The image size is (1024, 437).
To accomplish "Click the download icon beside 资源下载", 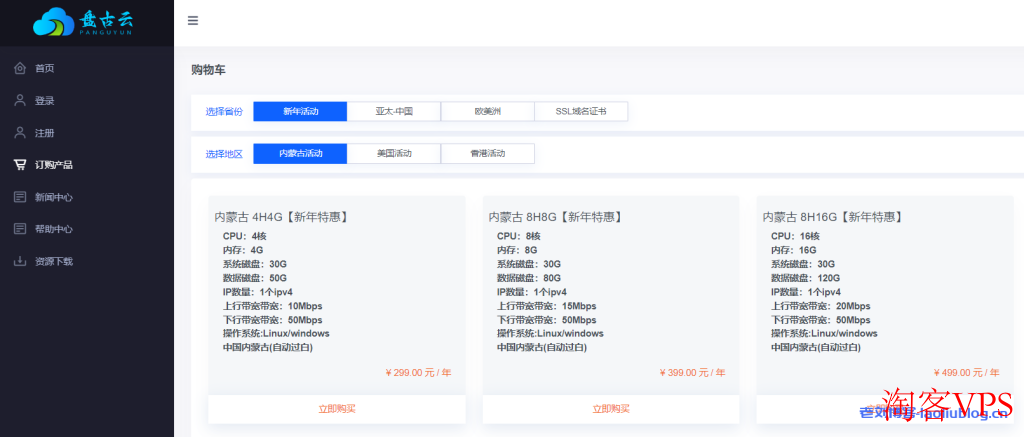I will (x=20, y=261).
